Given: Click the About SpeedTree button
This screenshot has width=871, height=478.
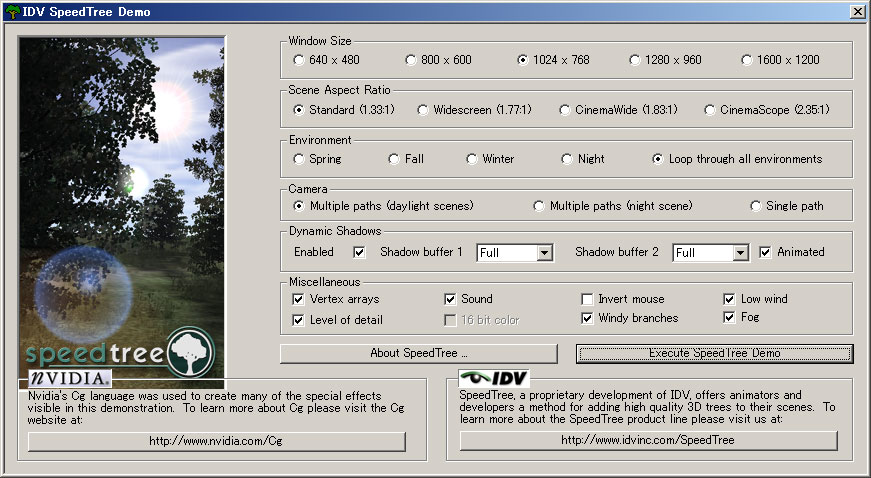Looking at the screenshot, I should [418, 353].
